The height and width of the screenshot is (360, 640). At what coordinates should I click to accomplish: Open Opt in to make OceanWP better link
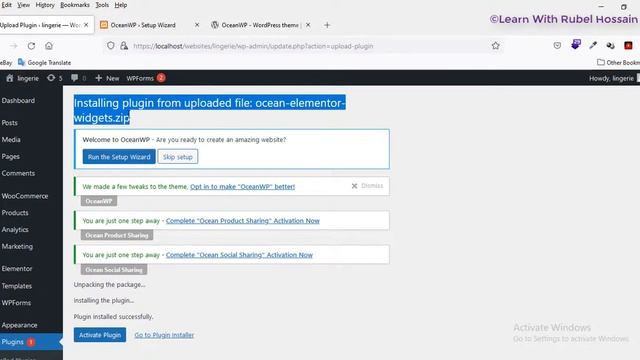pos(242,187)
